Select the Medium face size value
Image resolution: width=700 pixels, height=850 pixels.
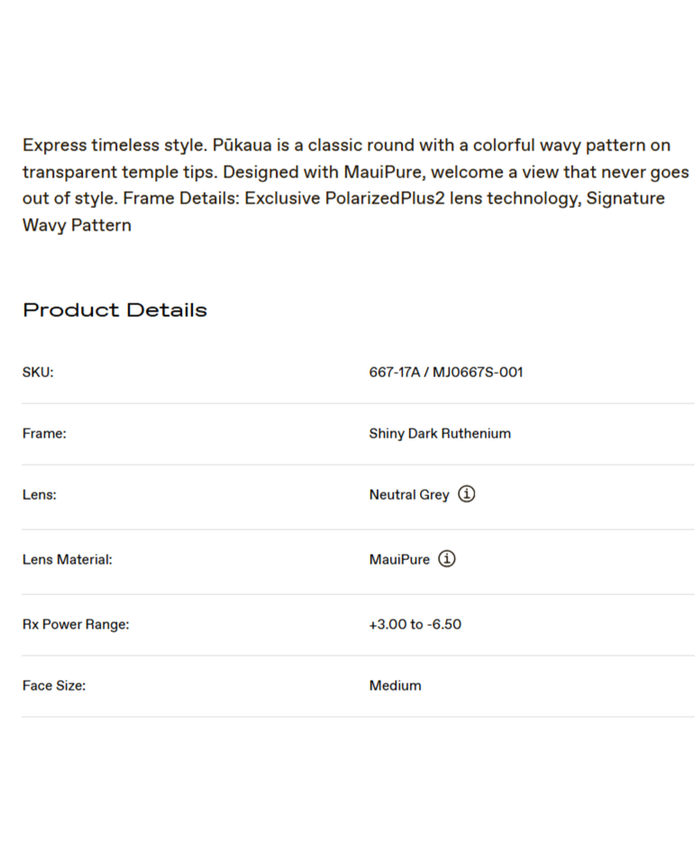pyautogui.click(x=395, y=686)
